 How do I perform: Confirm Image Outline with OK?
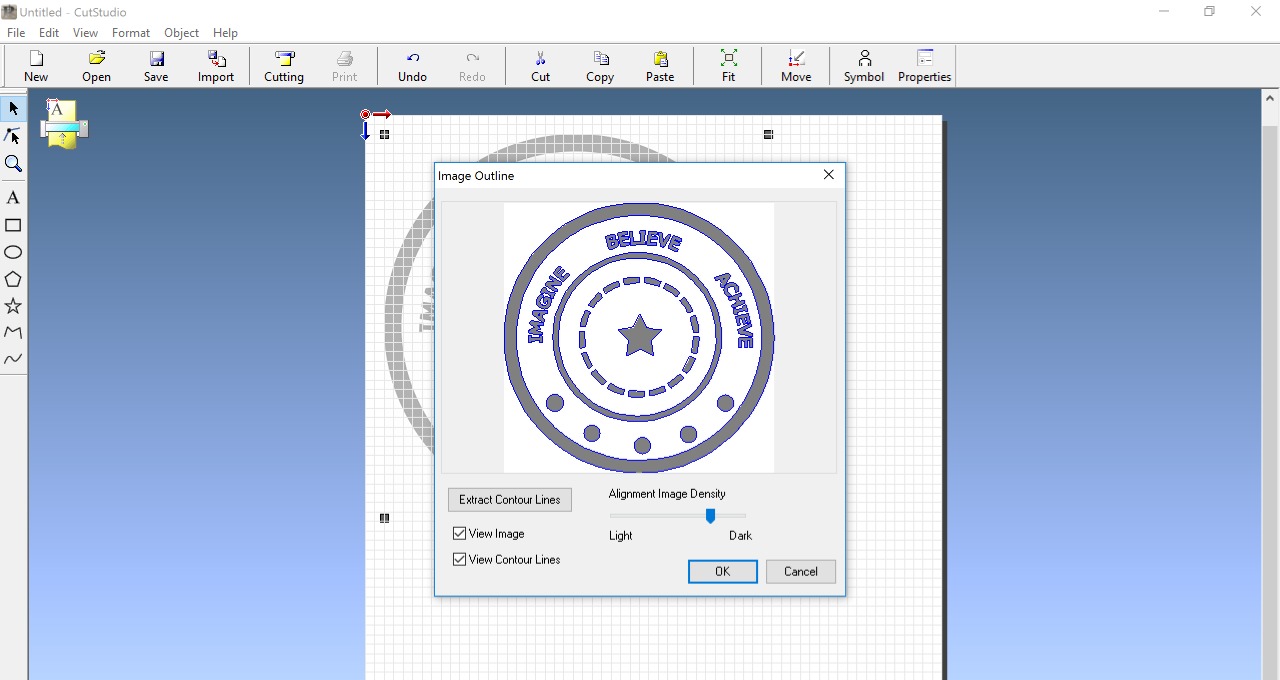pos(722,571)
